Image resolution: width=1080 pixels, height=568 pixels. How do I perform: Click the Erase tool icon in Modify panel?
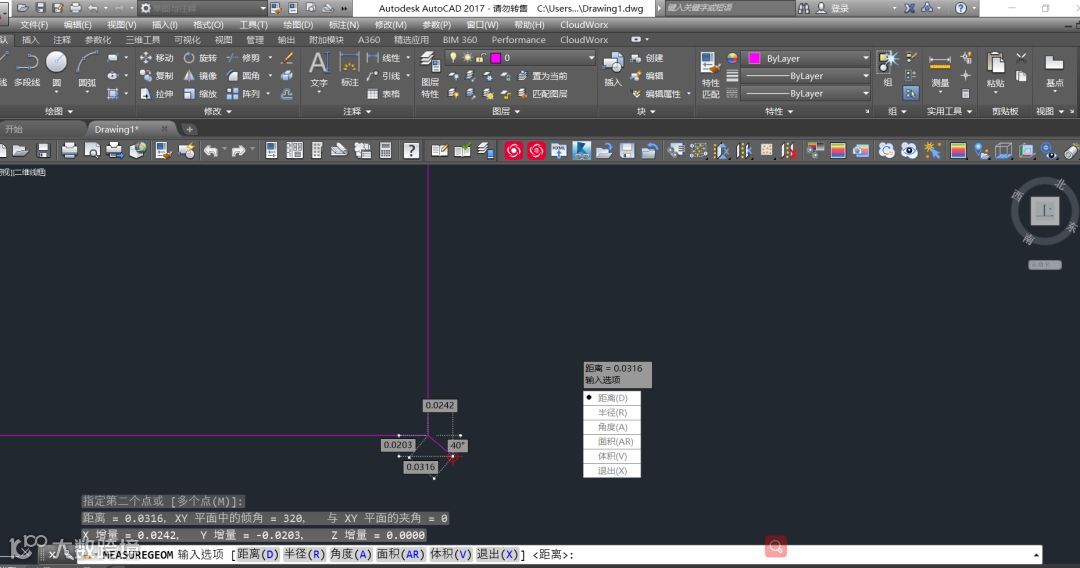coord(288,58)
